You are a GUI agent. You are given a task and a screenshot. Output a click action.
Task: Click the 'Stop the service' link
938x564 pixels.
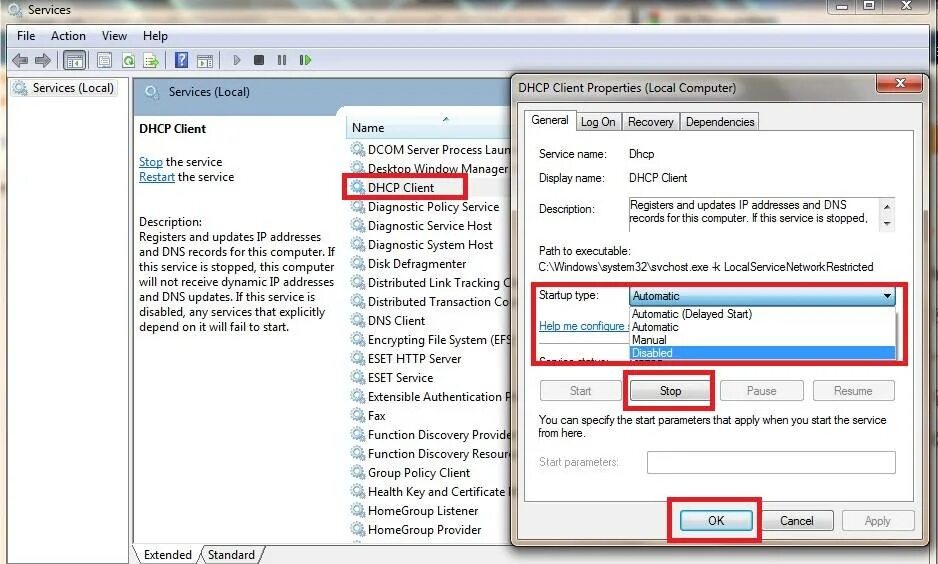click(x=151, y=162)
